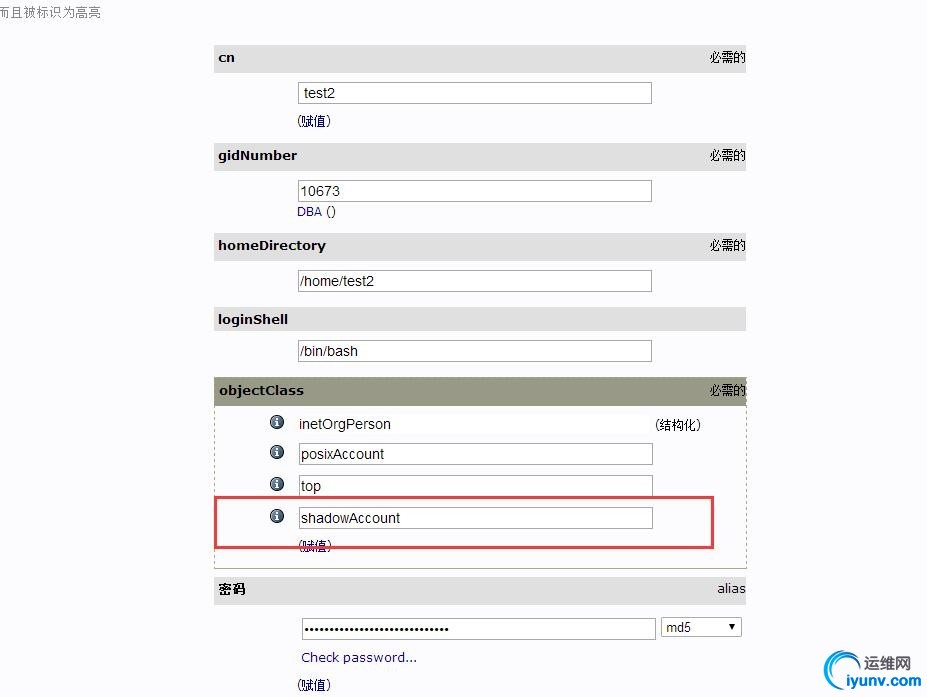Click the posixAccount objectClass field
The image size is (927, 697).
[x=475, y=454]
